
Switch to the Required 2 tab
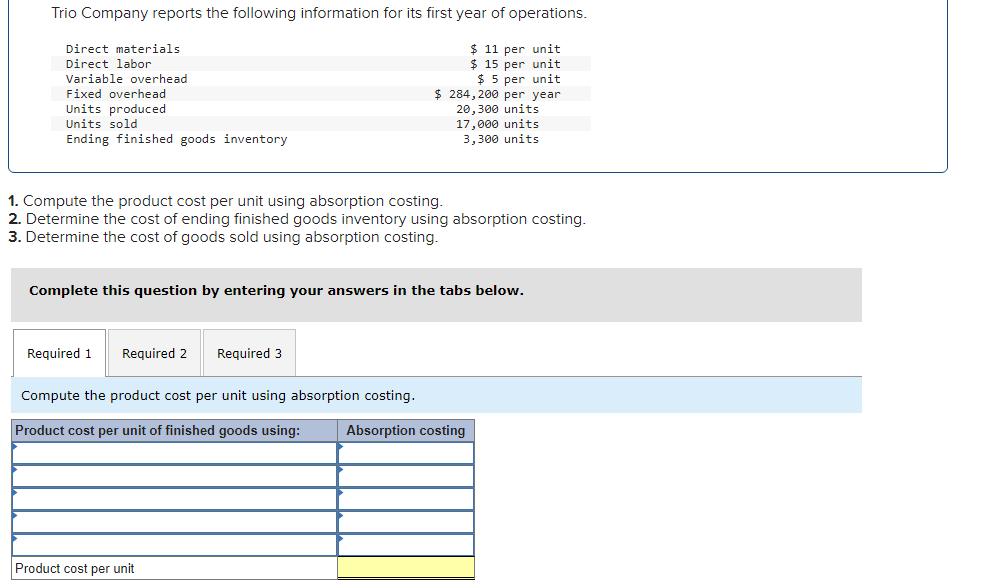pos(154,352)
